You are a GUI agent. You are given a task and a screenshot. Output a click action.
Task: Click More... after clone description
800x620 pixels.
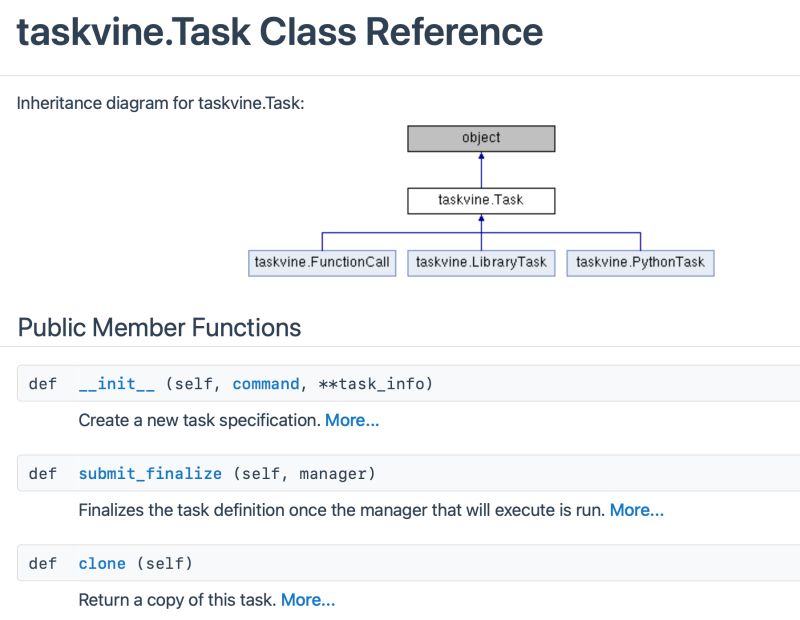click(308, 600)
